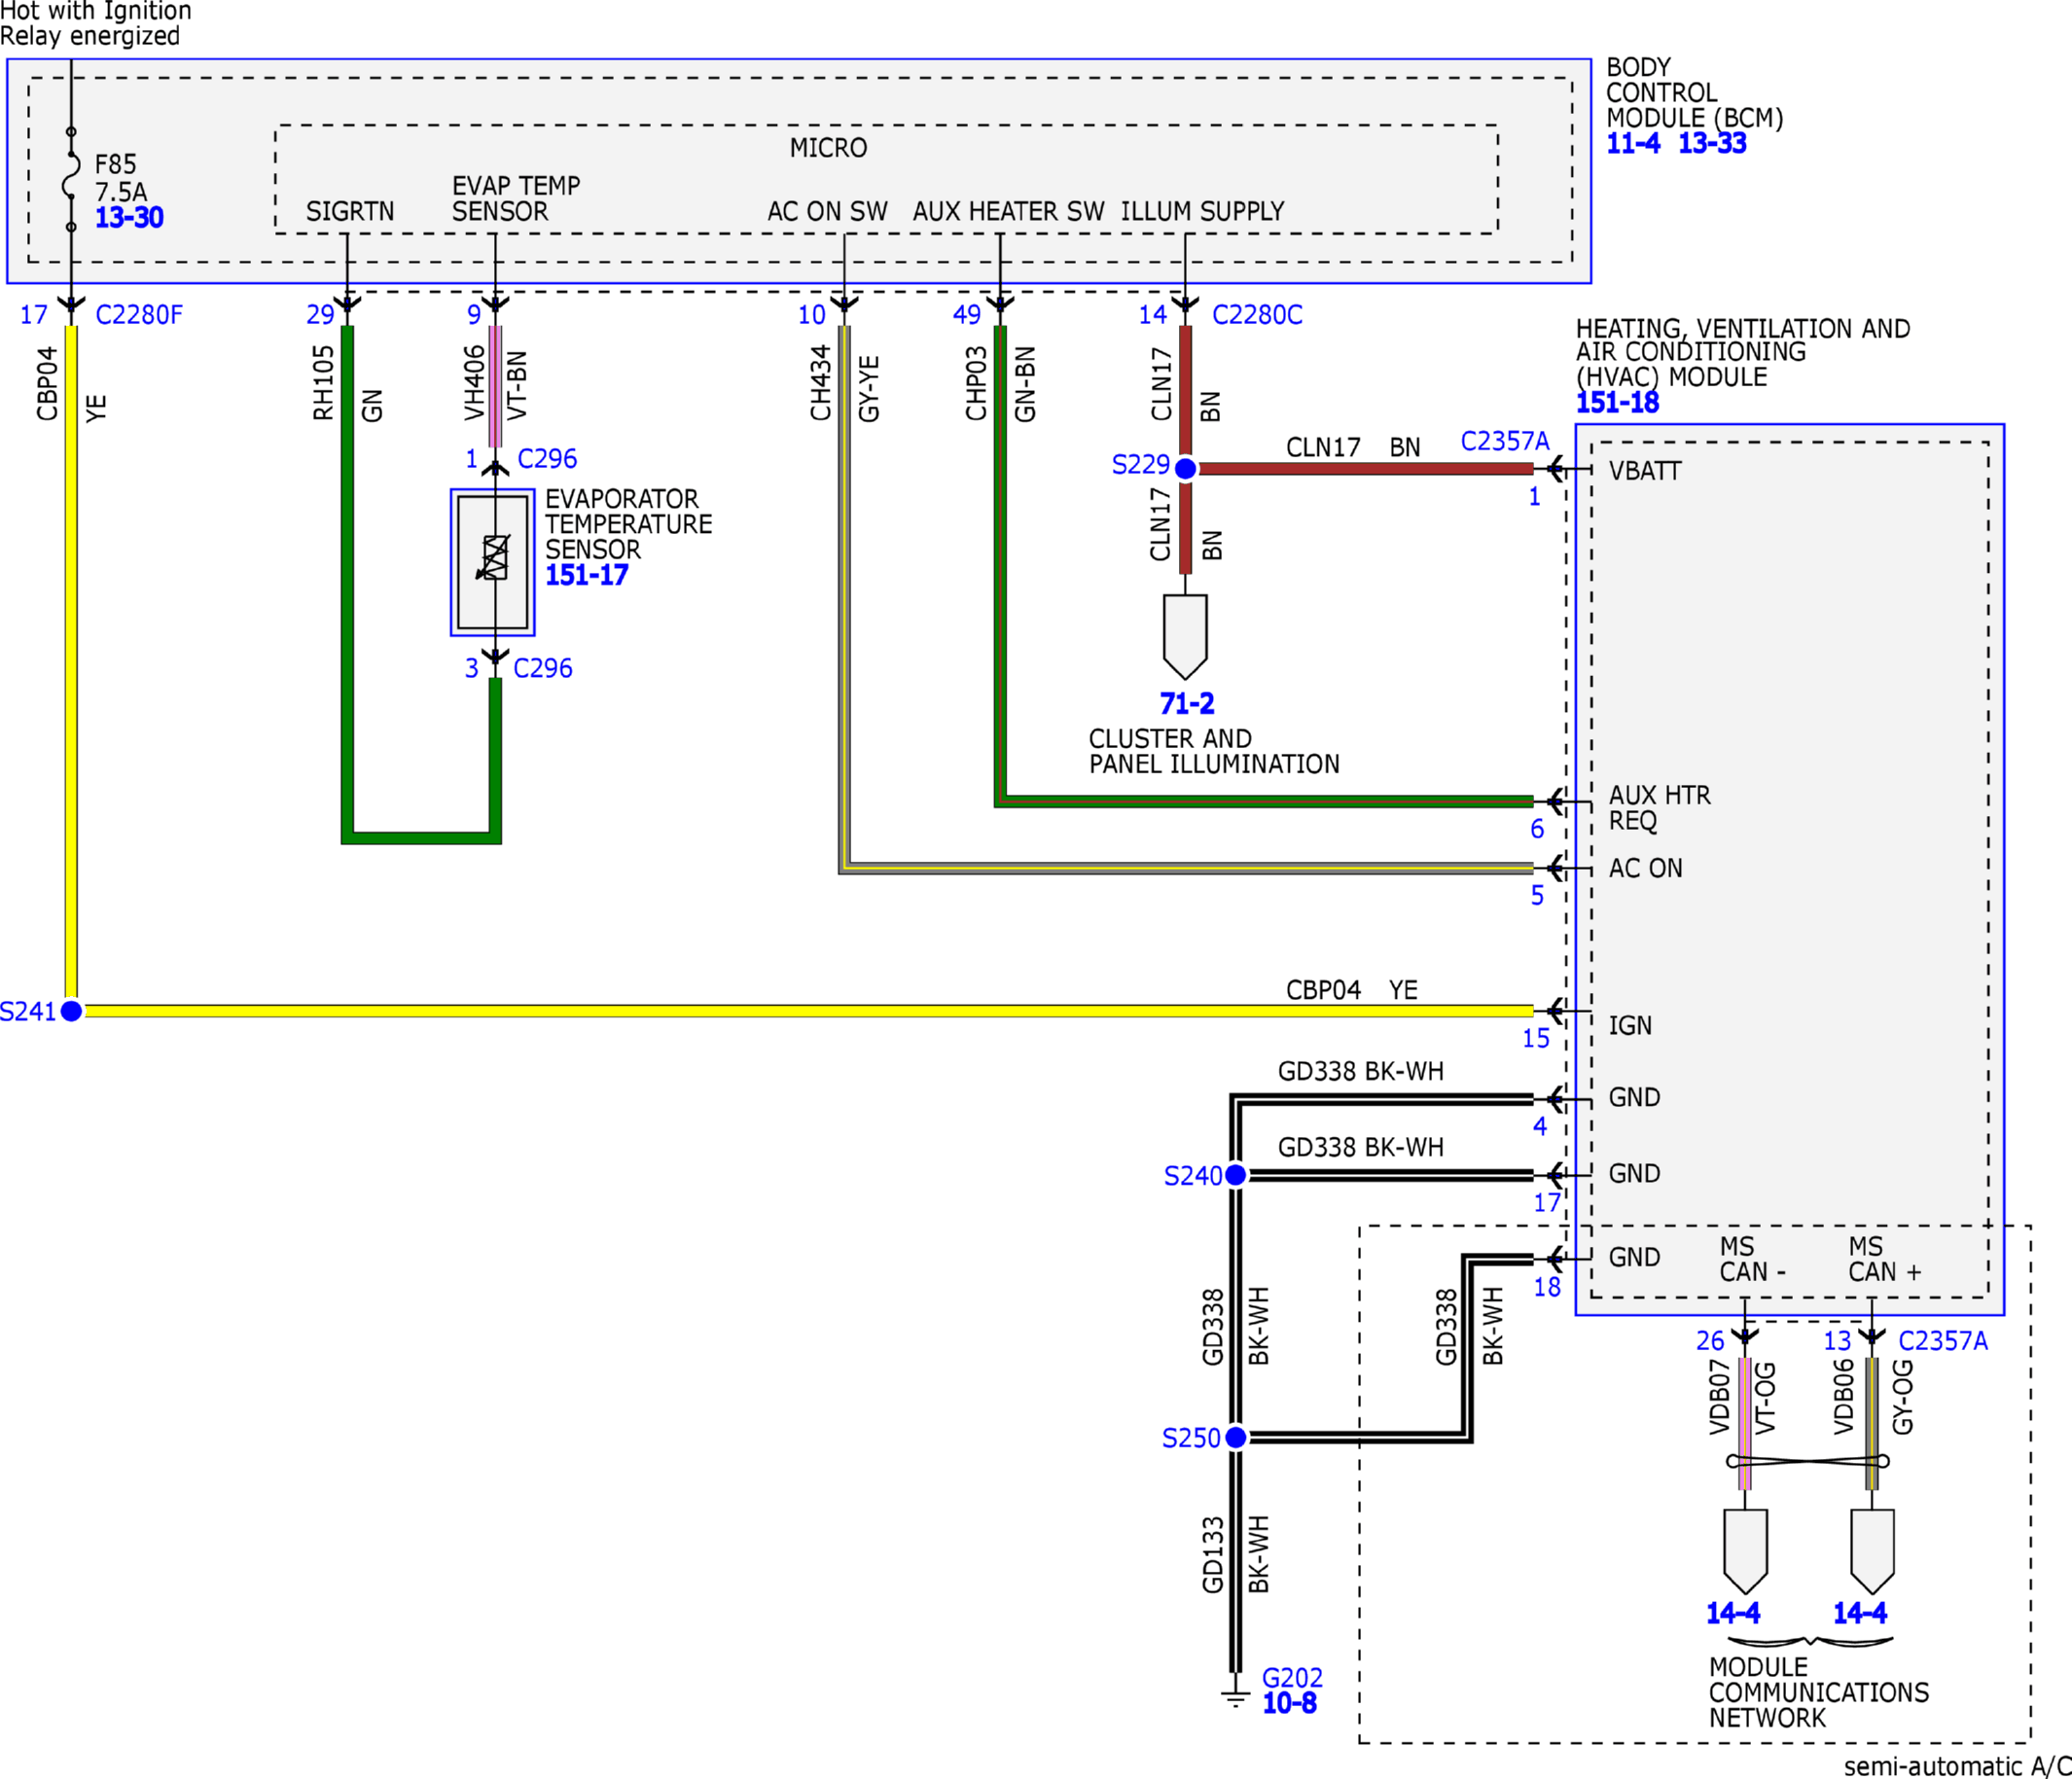This screenshot has height=1779, width=2072.
Task: Click the AC ON SW label
Action: pyautogui.click(x=827, y=211)
